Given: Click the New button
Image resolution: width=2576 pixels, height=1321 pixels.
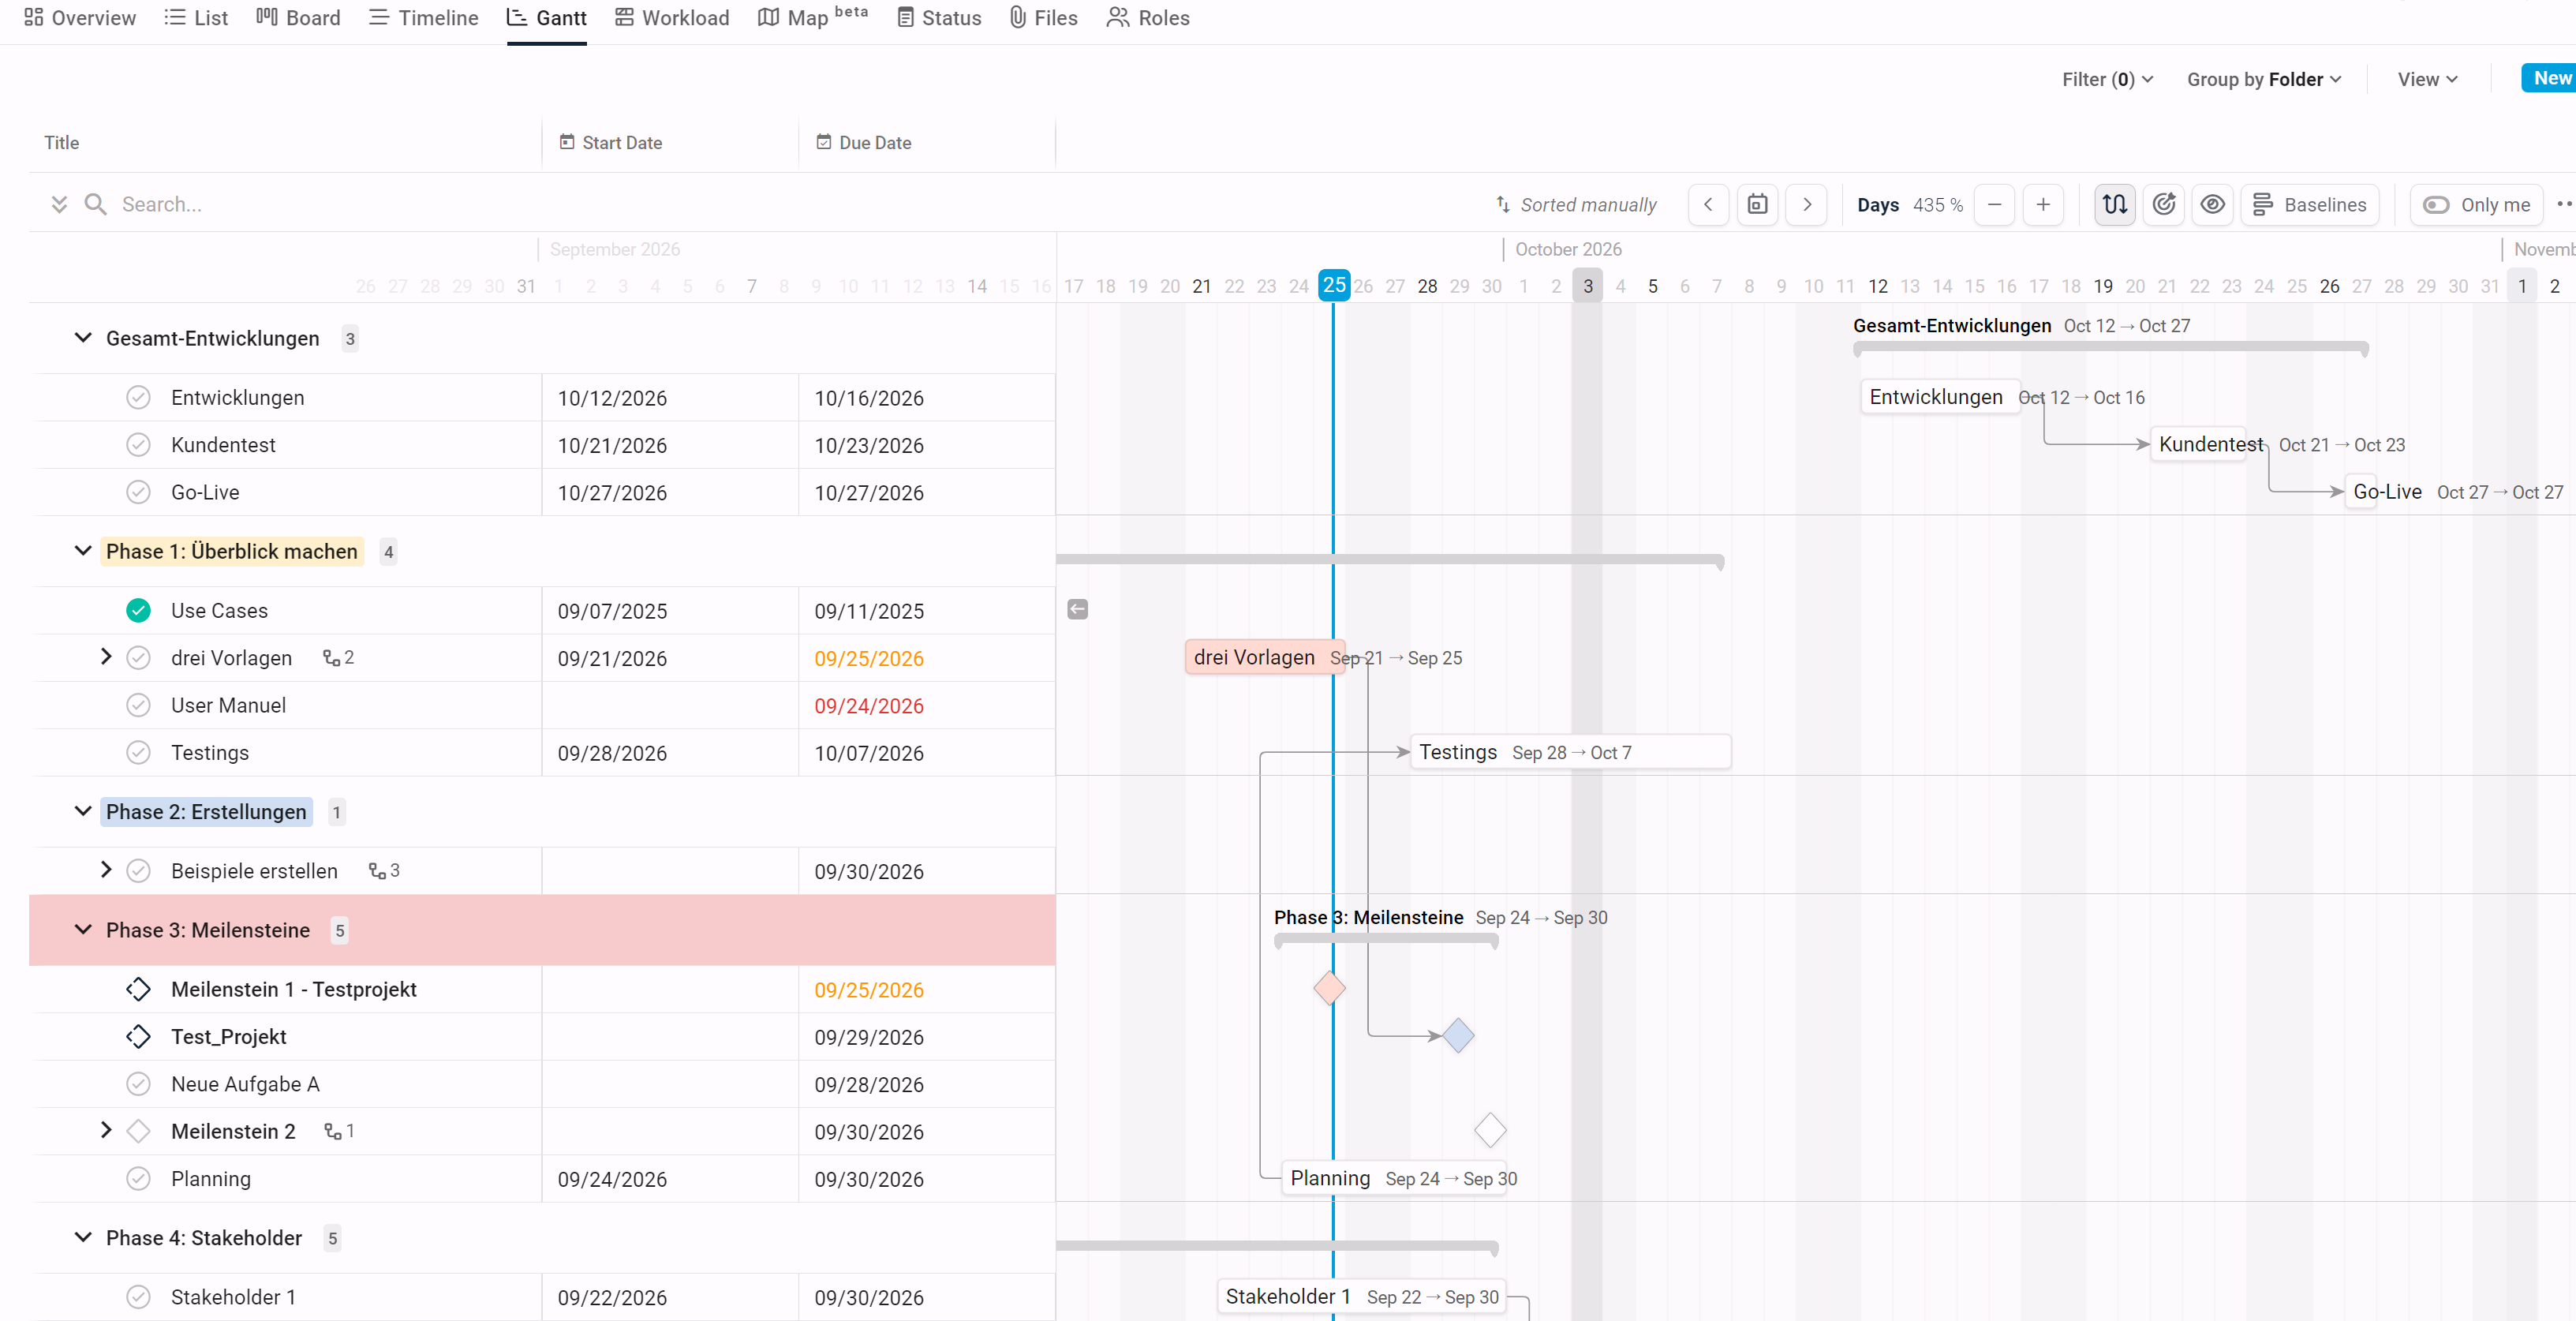Looking at the screenshot, I should tap(2549, 78).
